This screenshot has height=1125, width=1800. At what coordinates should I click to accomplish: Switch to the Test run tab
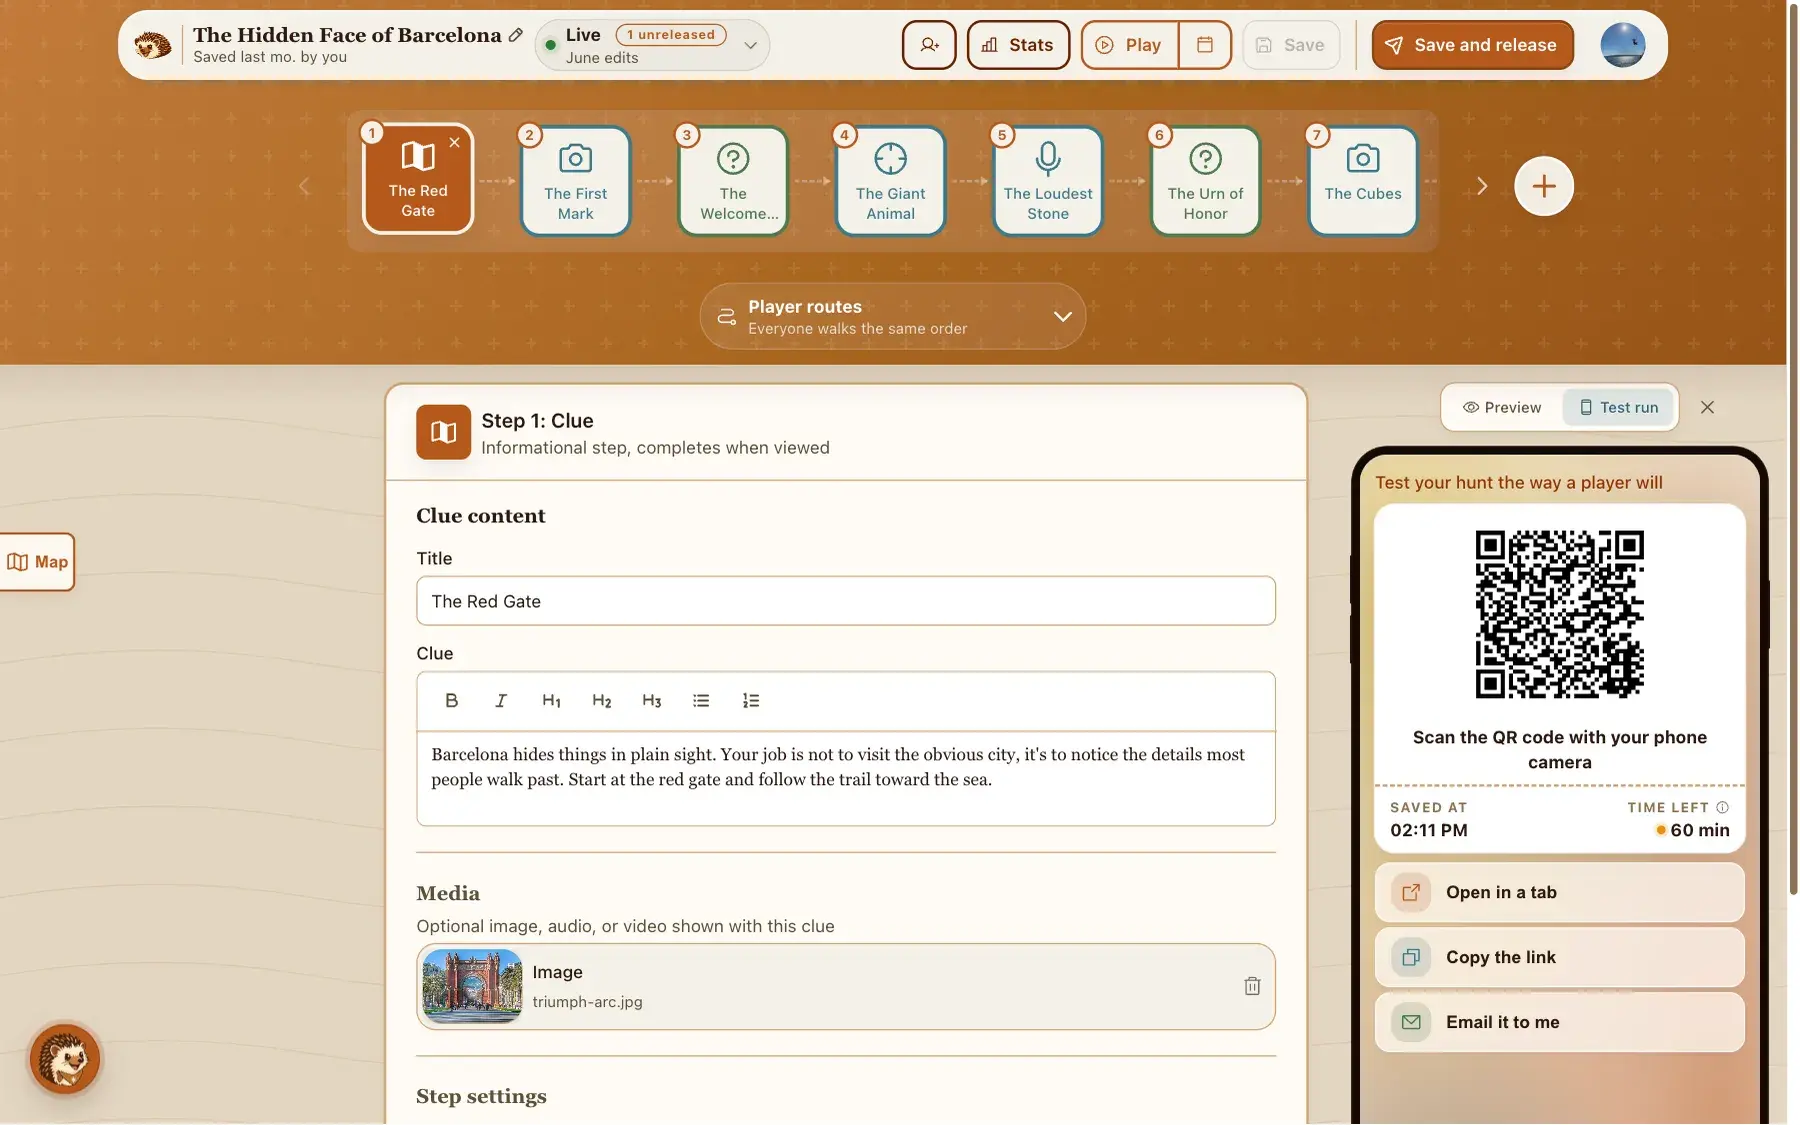[1619, 407]
